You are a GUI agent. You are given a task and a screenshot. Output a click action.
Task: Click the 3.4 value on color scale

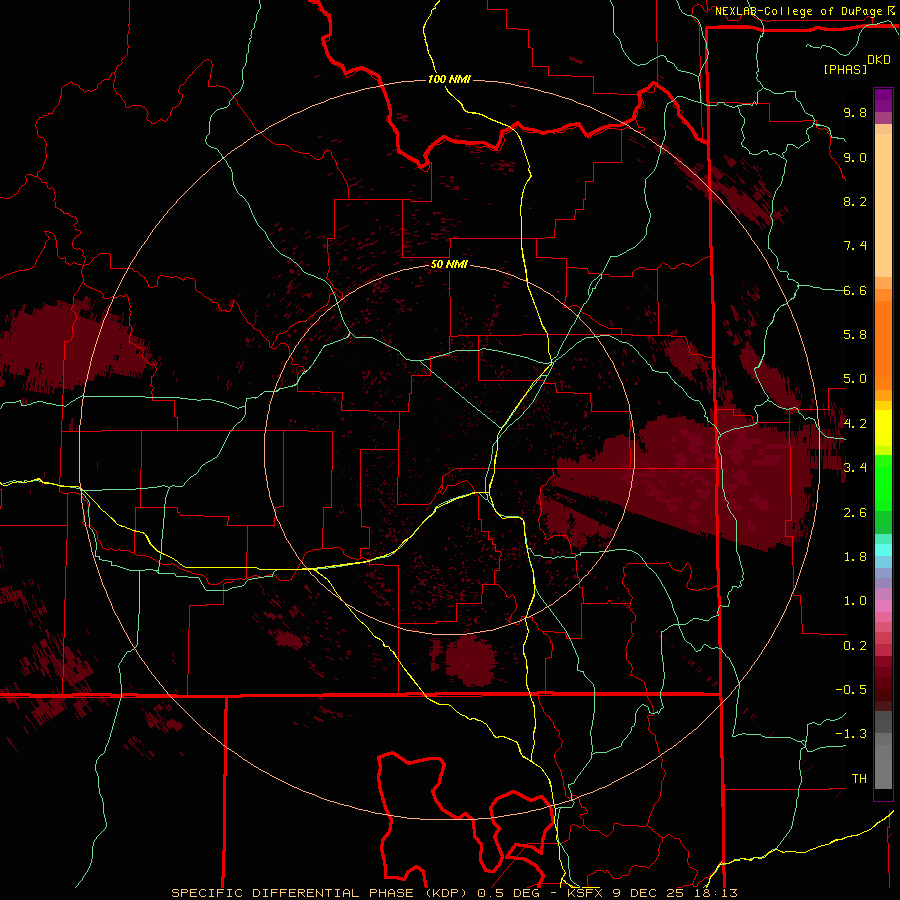[855, 468]
